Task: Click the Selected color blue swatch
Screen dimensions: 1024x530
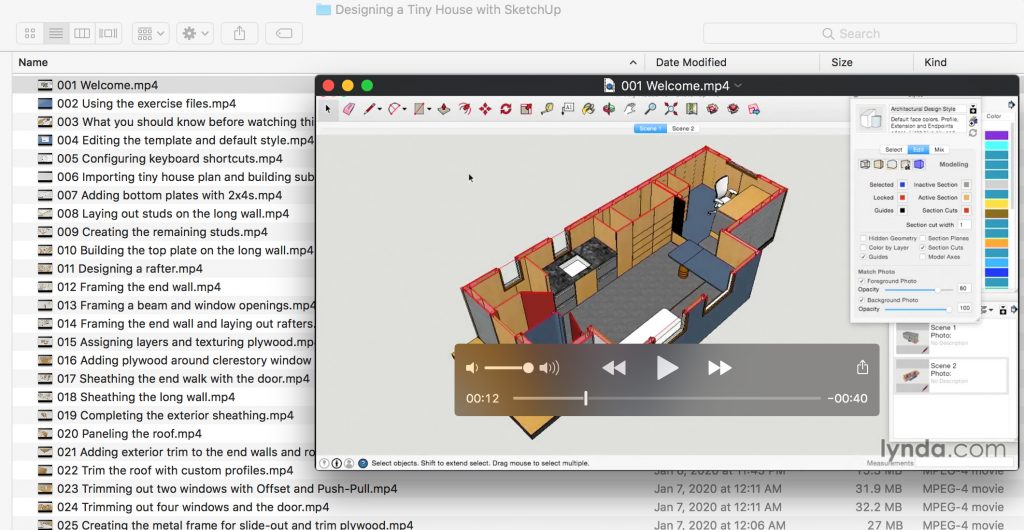Action: pyautogui.click(x=903, y=185)
